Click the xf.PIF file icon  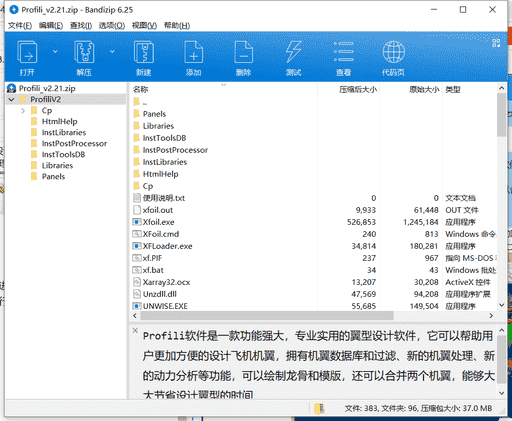click(x=137, y=258)
